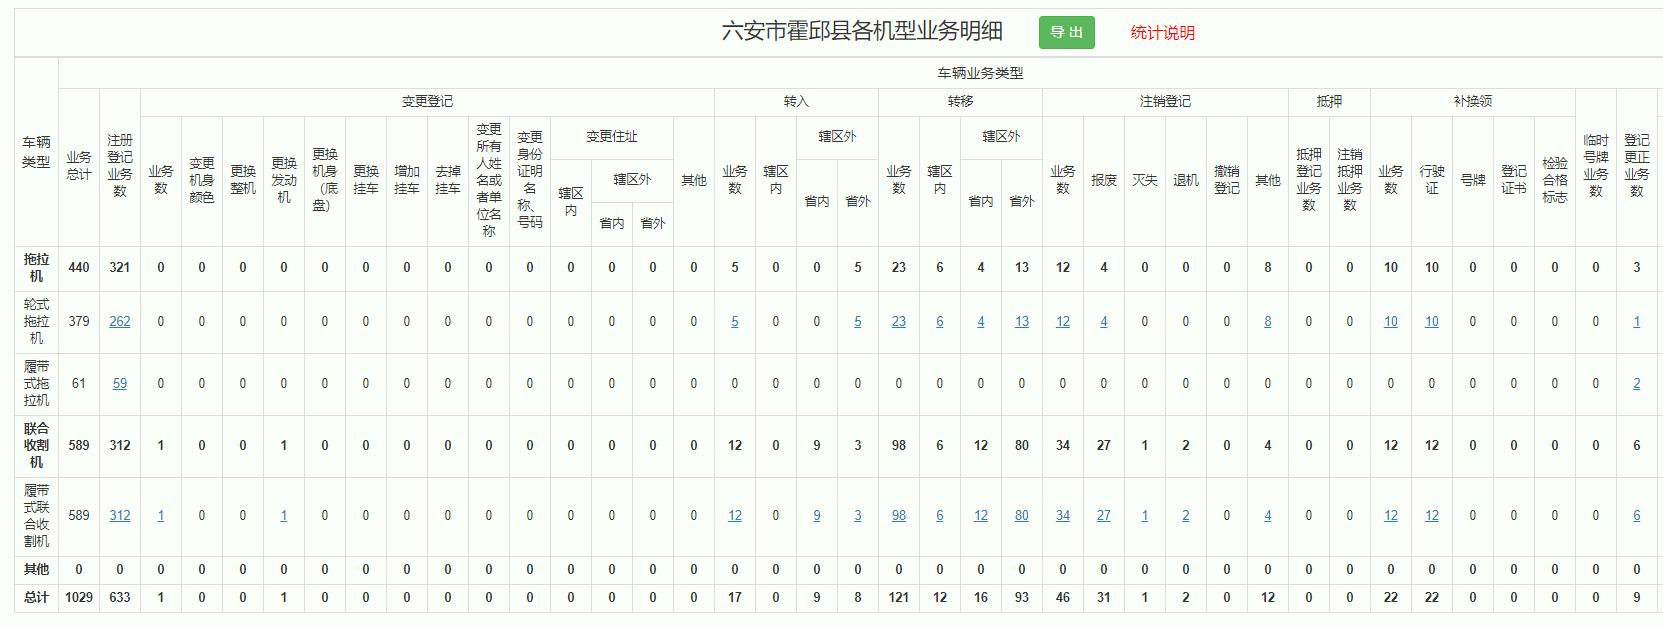Click 23 转移业务数 link for 轮式拖拉机

899,322
